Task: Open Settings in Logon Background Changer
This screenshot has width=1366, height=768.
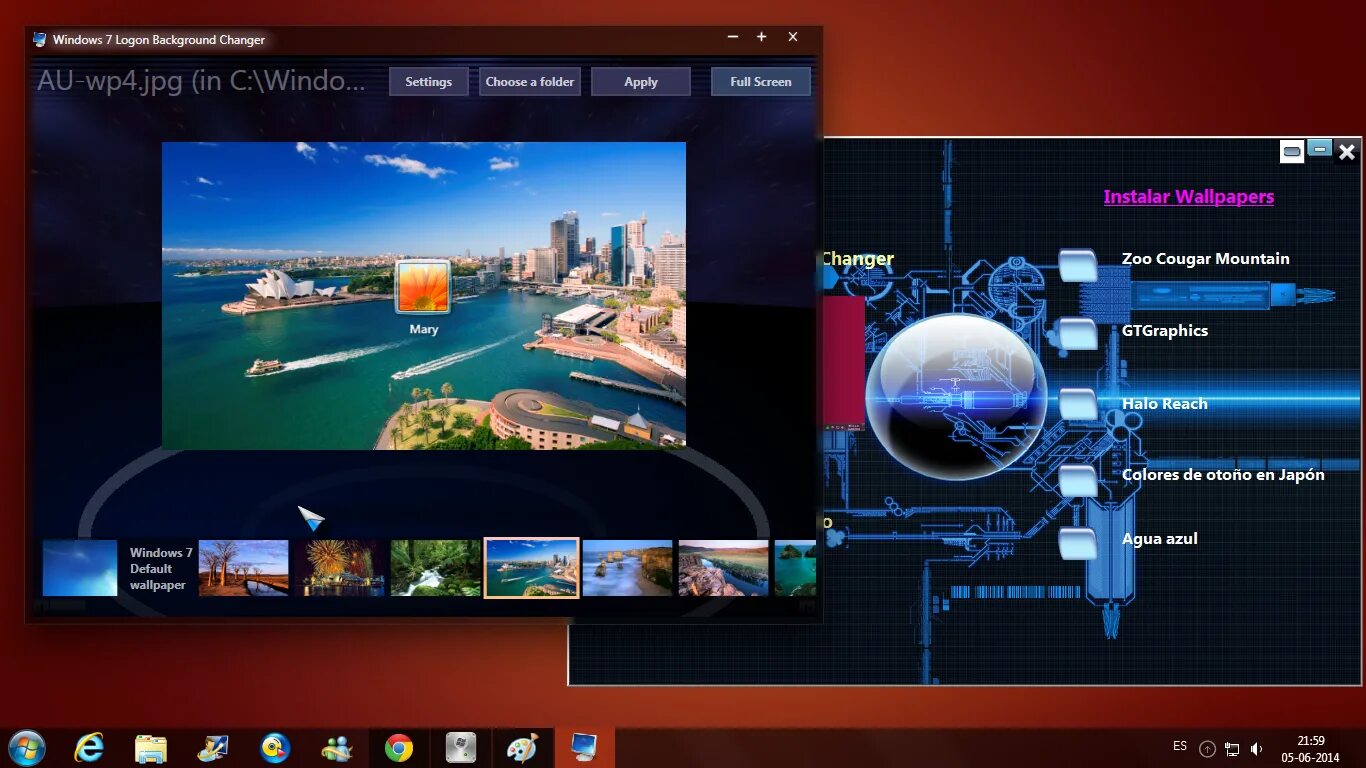Action: pyautogui.click(x=428, y=82)
